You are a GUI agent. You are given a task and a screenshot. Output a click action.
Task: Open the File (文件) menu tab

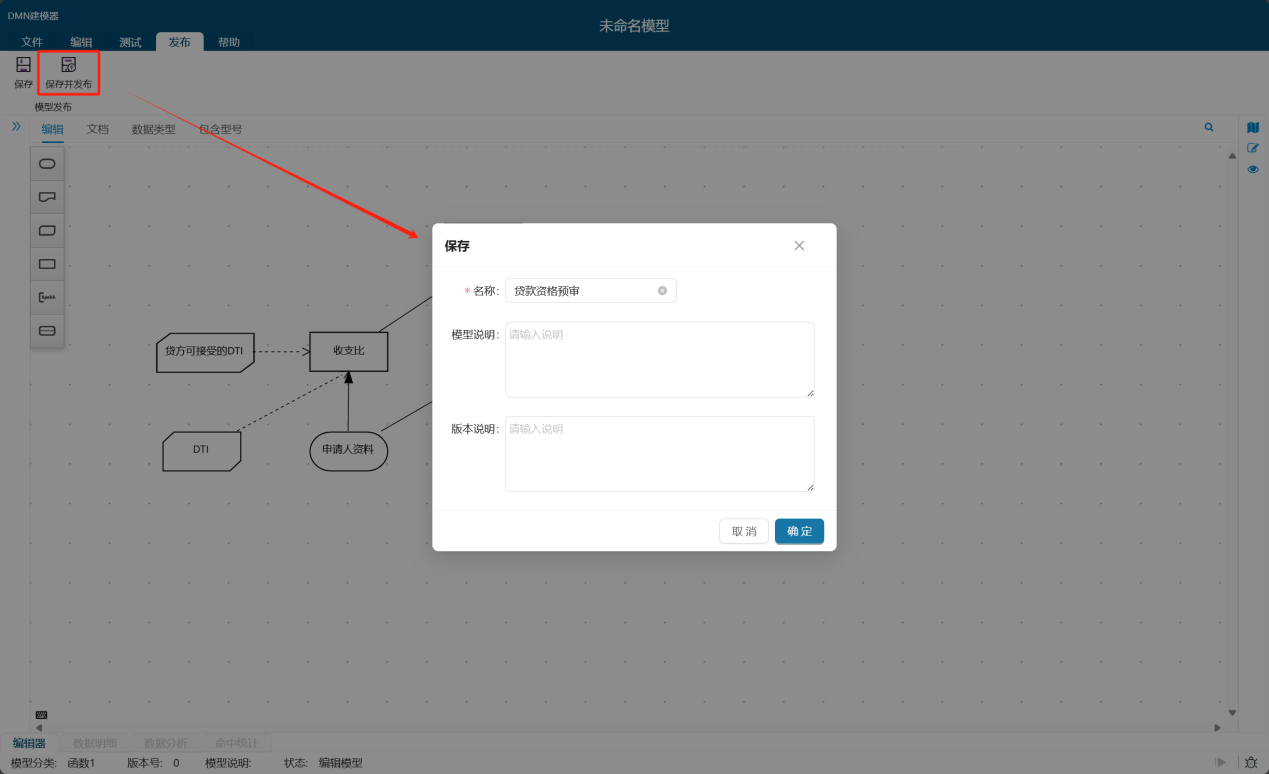tap(32, 42)
